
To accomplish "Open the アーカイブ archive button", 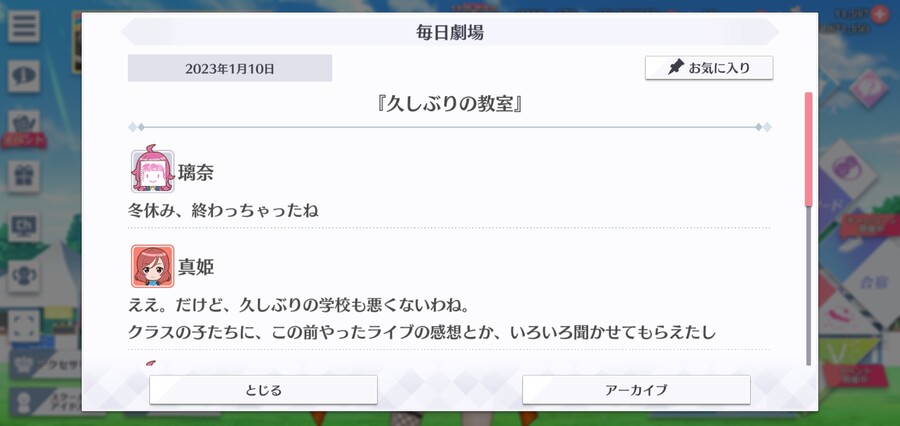I will tap(636, 390).
